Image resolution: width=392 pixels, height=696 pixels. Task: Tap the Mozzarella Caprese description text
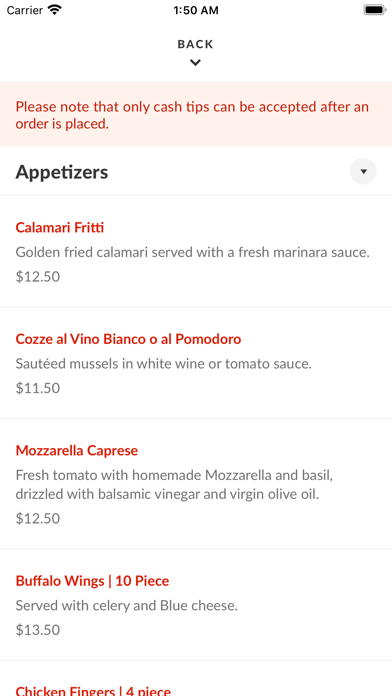click(x=174, y=485)
